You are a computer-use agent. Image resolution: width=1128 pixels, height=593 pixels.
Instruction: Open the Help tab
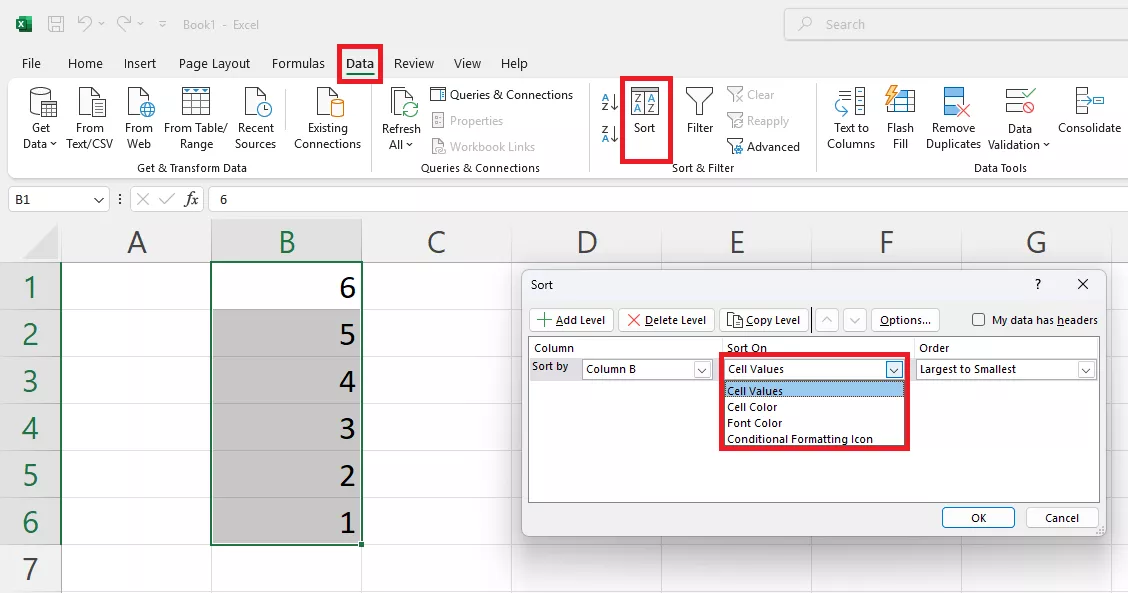[514, 63]
